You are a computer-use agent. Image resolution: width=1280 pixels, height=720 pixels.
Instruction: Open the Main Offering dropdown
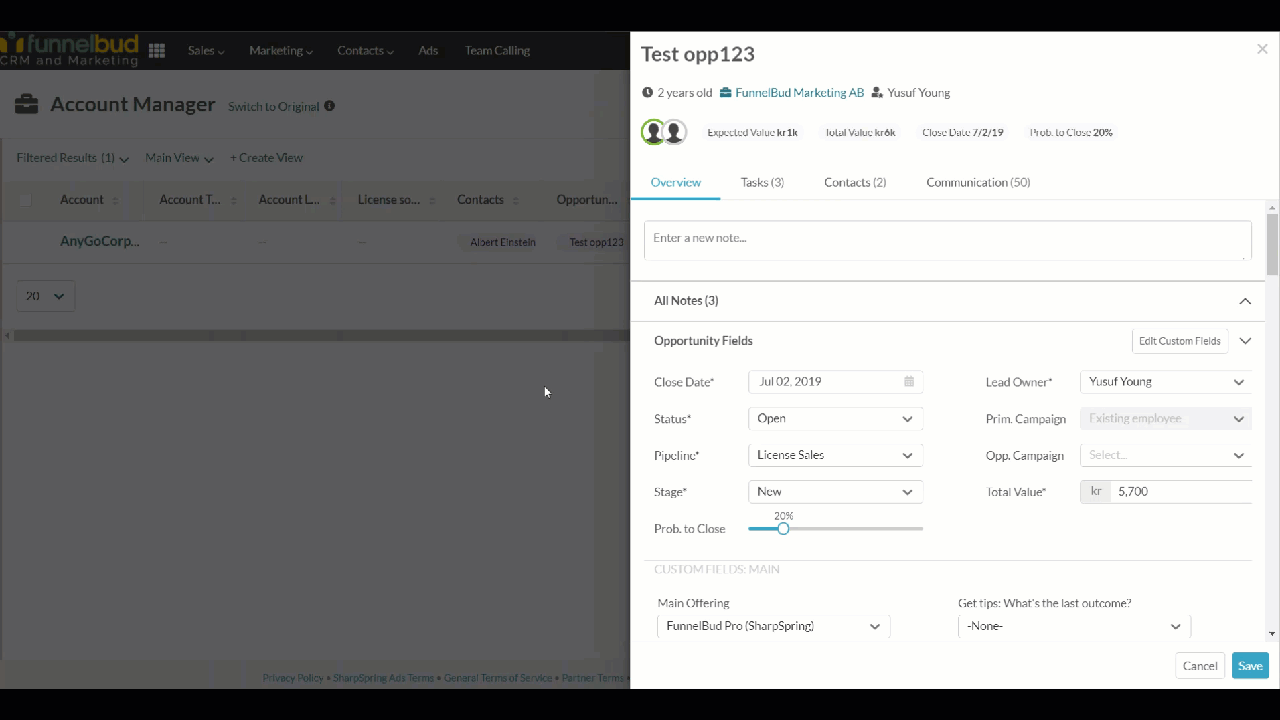coord(774,626)
